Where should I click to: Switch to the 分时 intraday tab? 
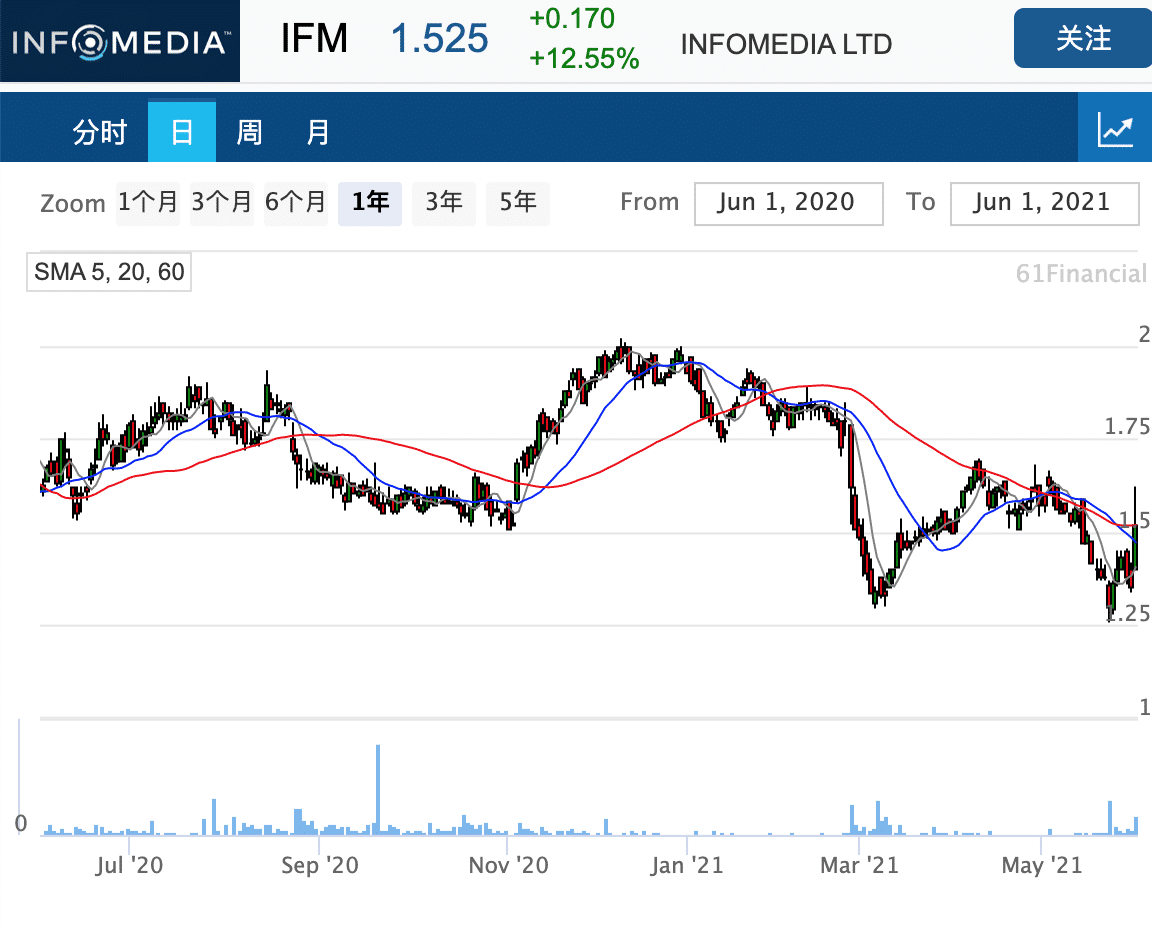pos(100,132)
